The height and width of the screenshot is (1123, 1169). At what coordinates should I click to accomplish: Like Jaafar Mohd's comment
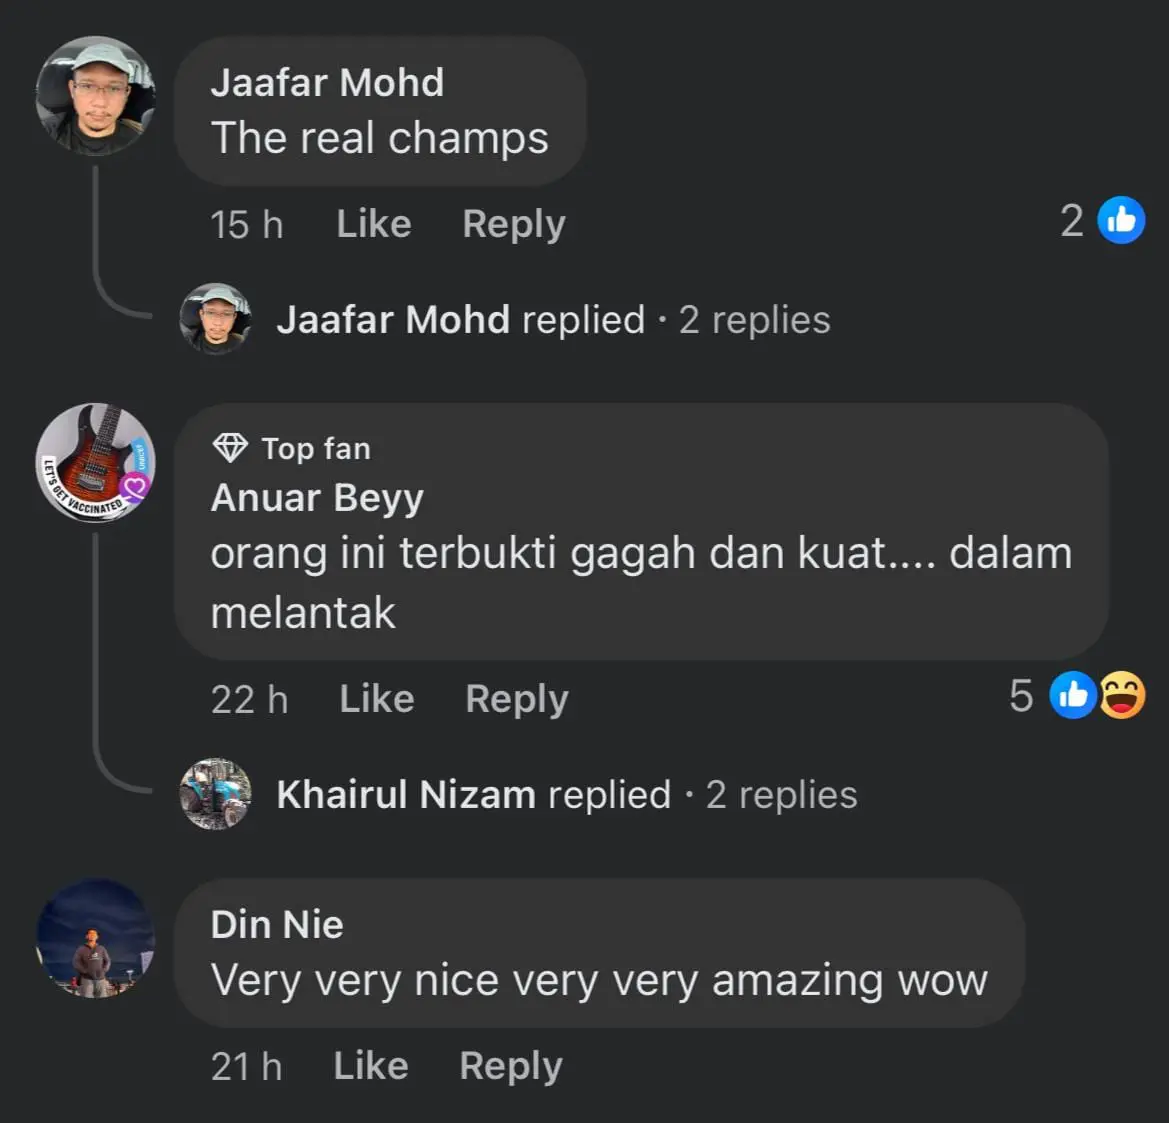coord(374,224)
